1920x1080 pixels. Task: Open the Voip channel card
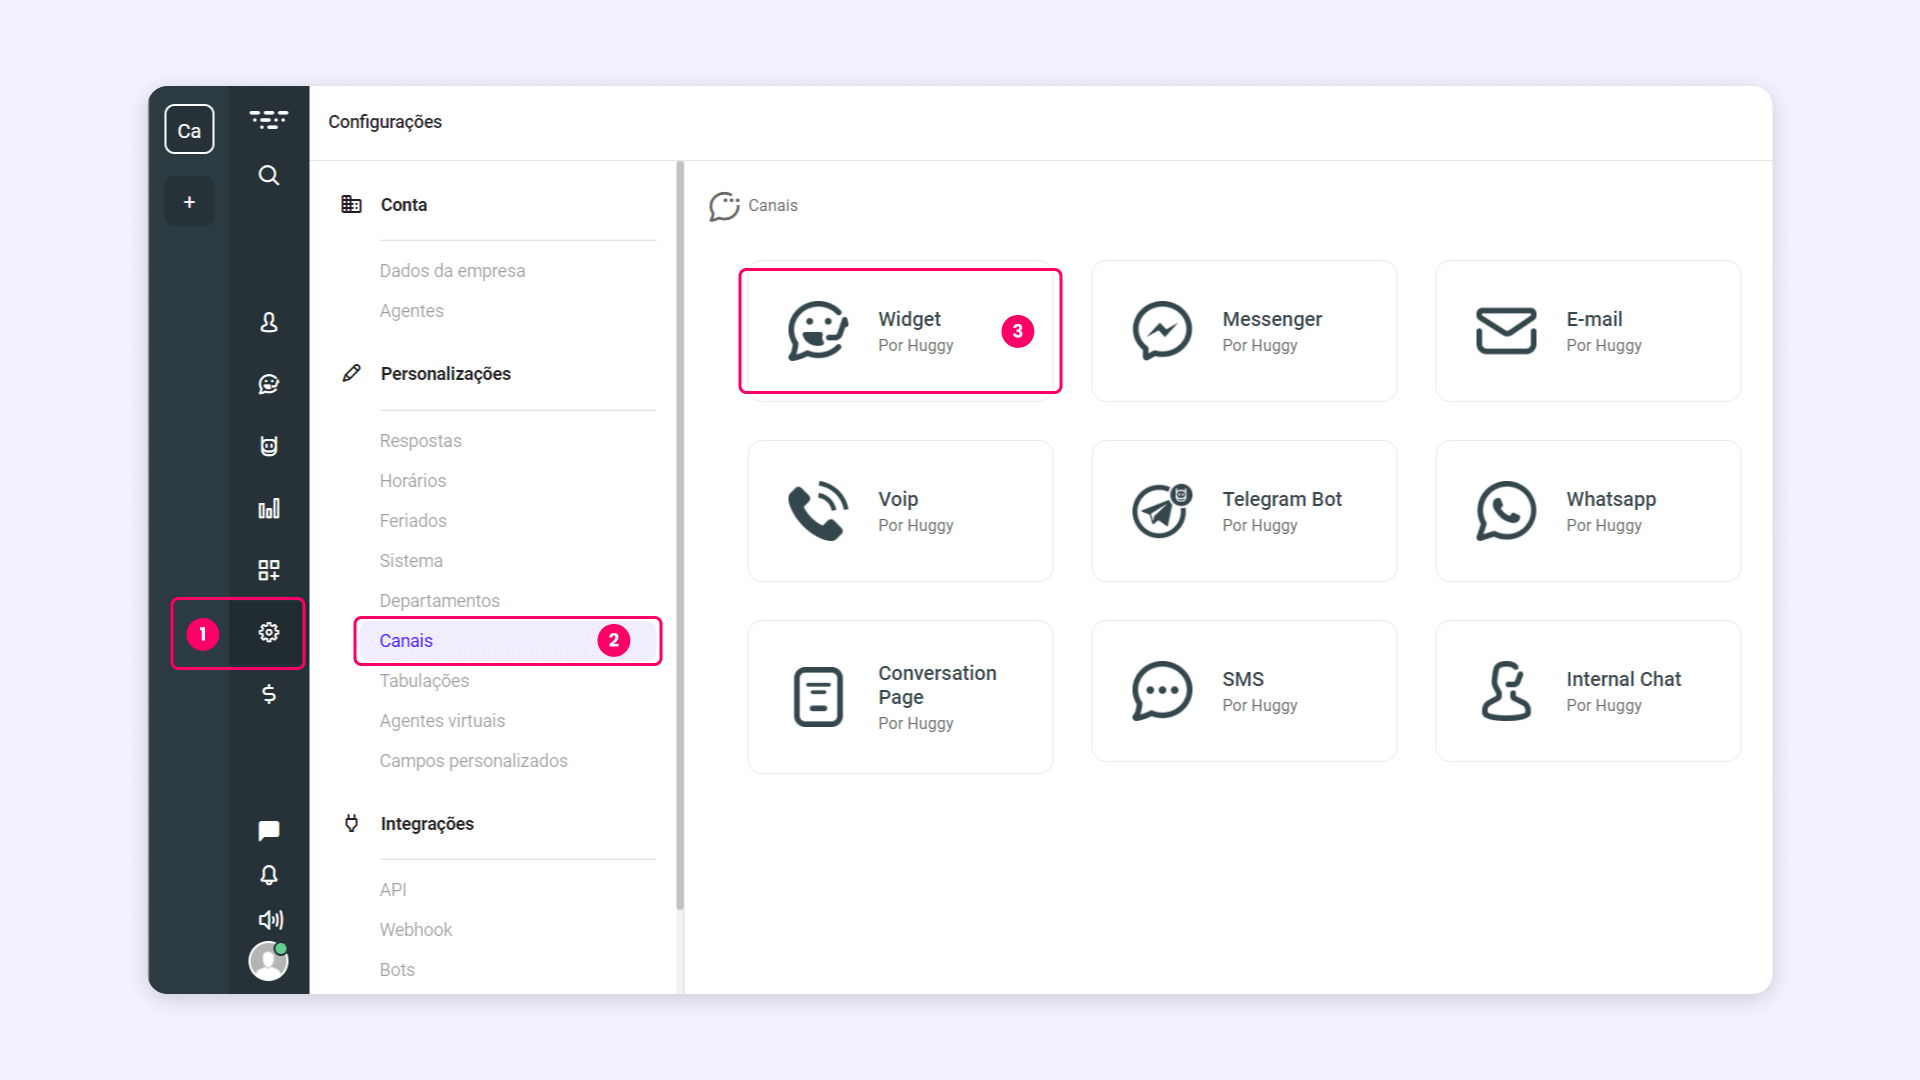pos(900,511)
